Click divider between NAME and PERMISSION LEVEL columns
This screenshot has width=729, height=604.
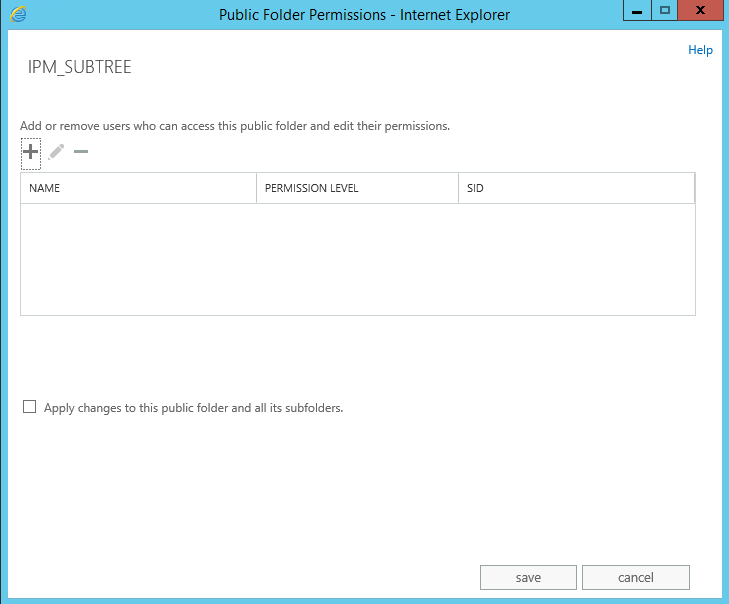coord(257,188)
